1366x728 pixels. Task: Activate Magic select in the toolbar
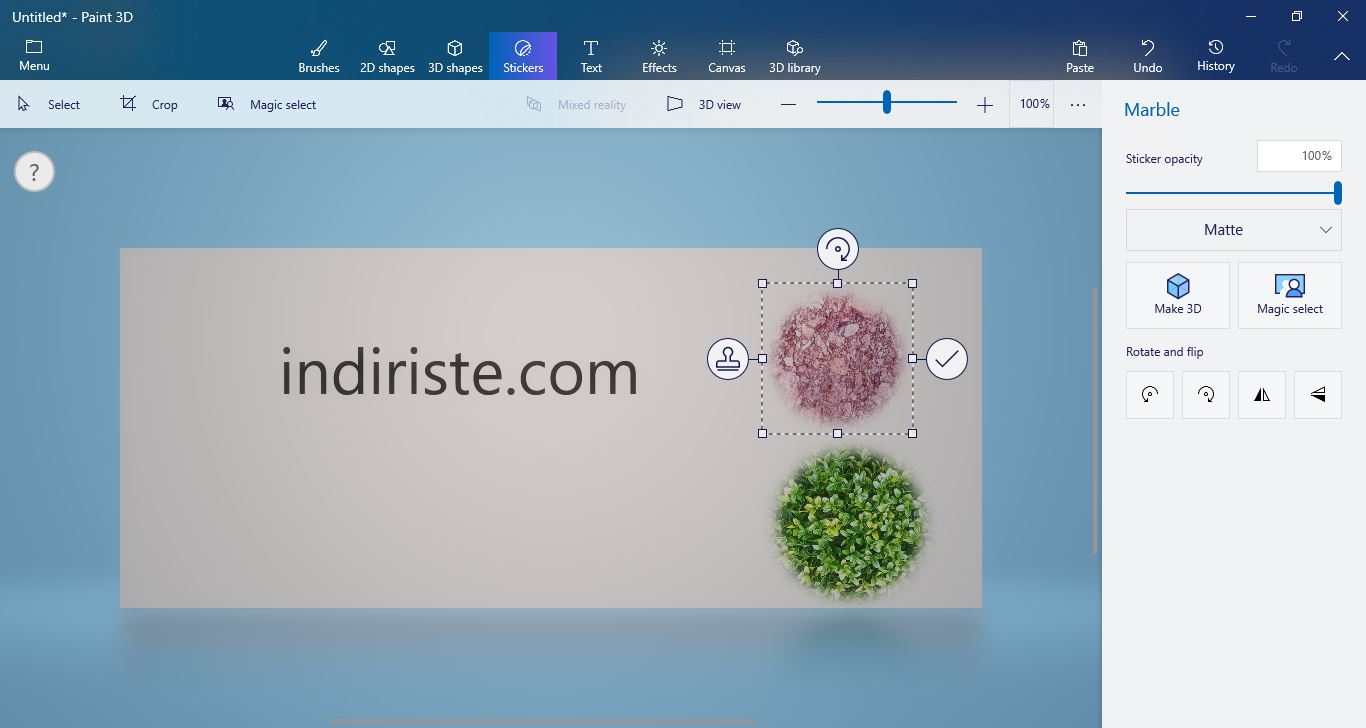point(267,104)
